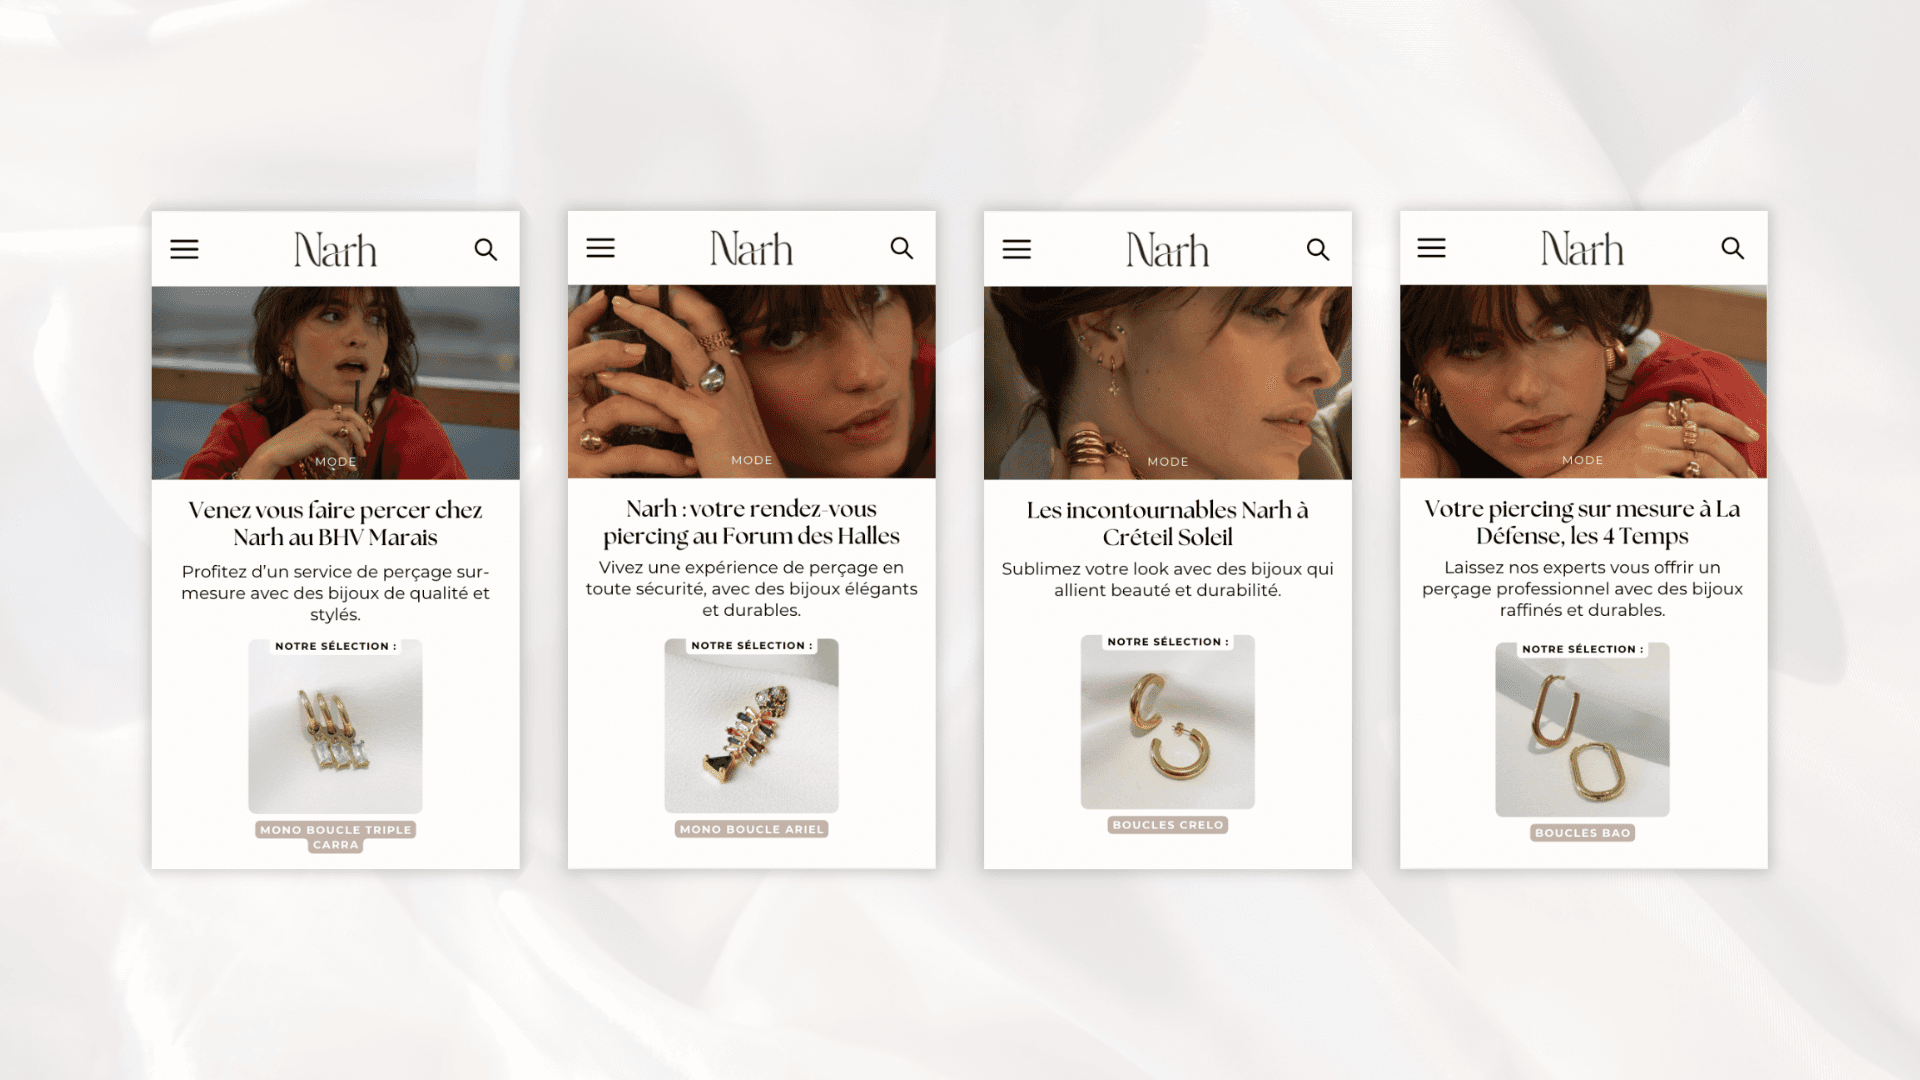
Task: Open hamburger menu on BHV Marais screen
Action: (x=184, y=249)
